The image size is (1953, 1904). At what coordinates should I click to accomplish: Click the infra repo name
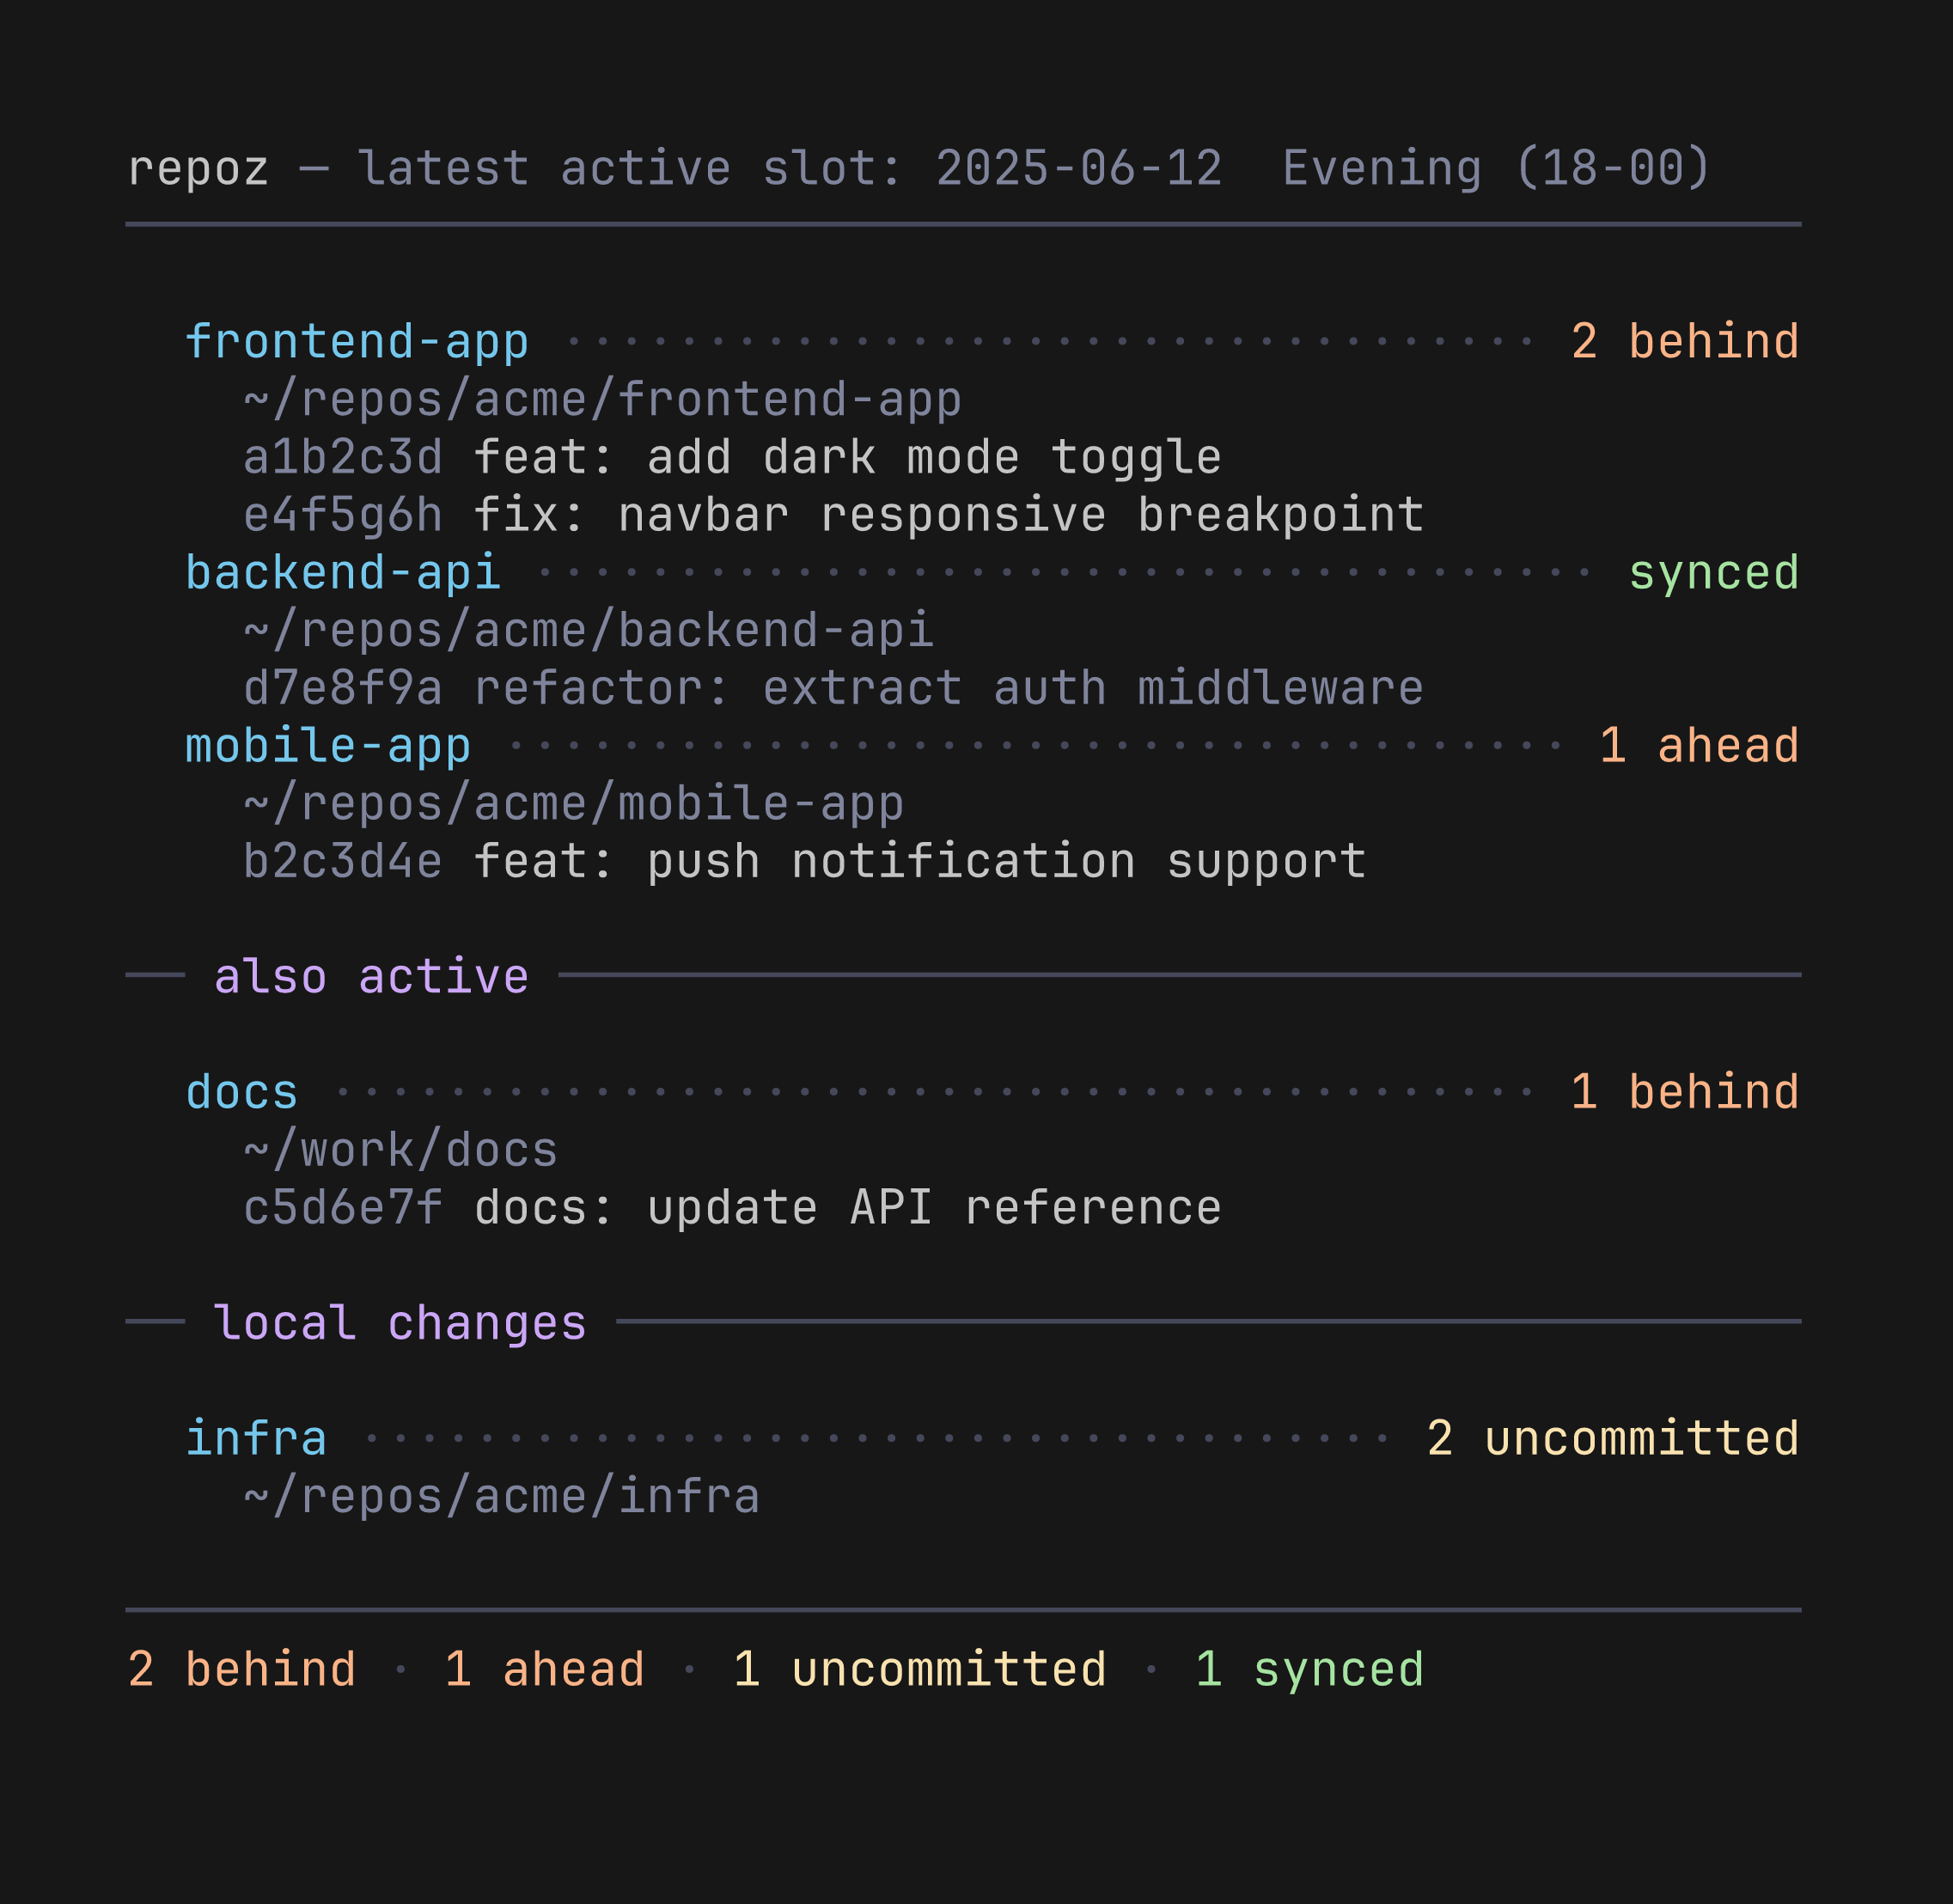(256, 1439)
